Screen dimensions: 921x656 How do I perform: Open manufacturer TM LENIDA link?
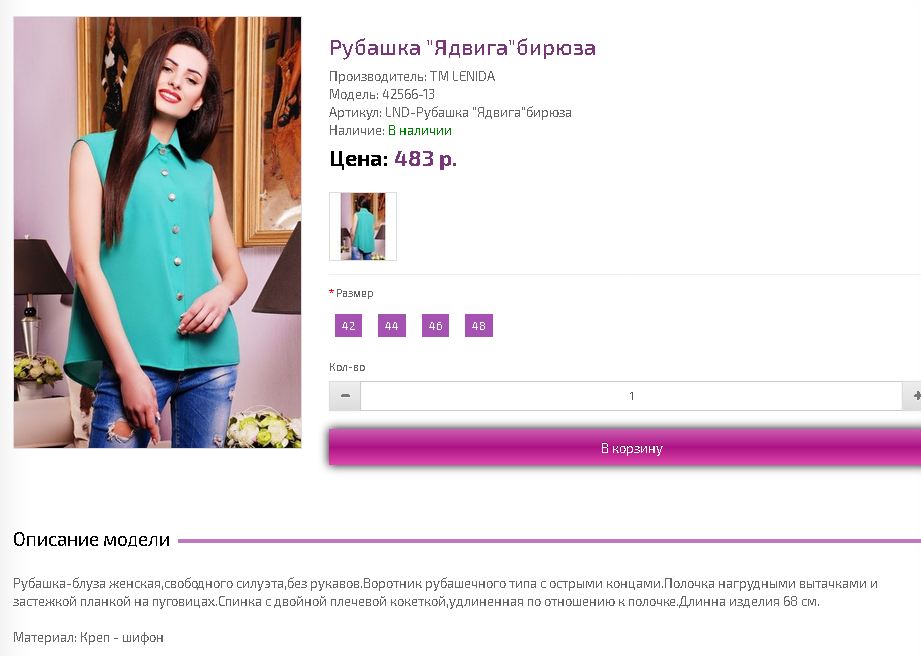[462, 76]
